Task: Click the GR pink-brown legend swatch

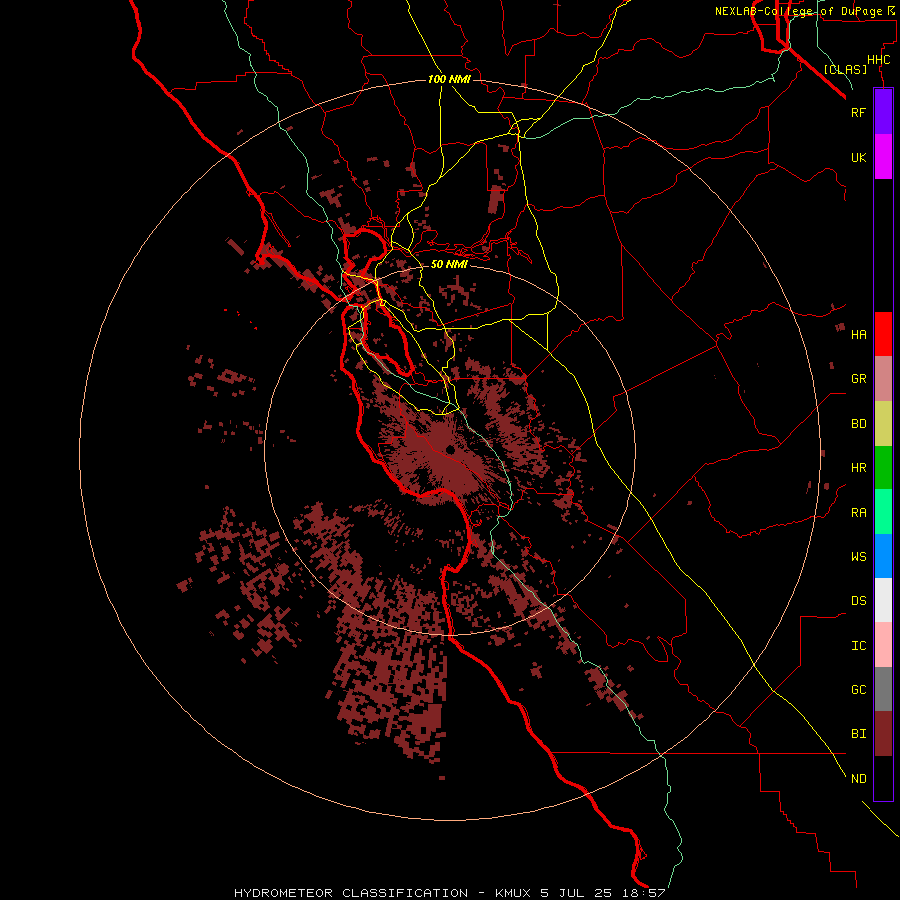Action: 883,379
